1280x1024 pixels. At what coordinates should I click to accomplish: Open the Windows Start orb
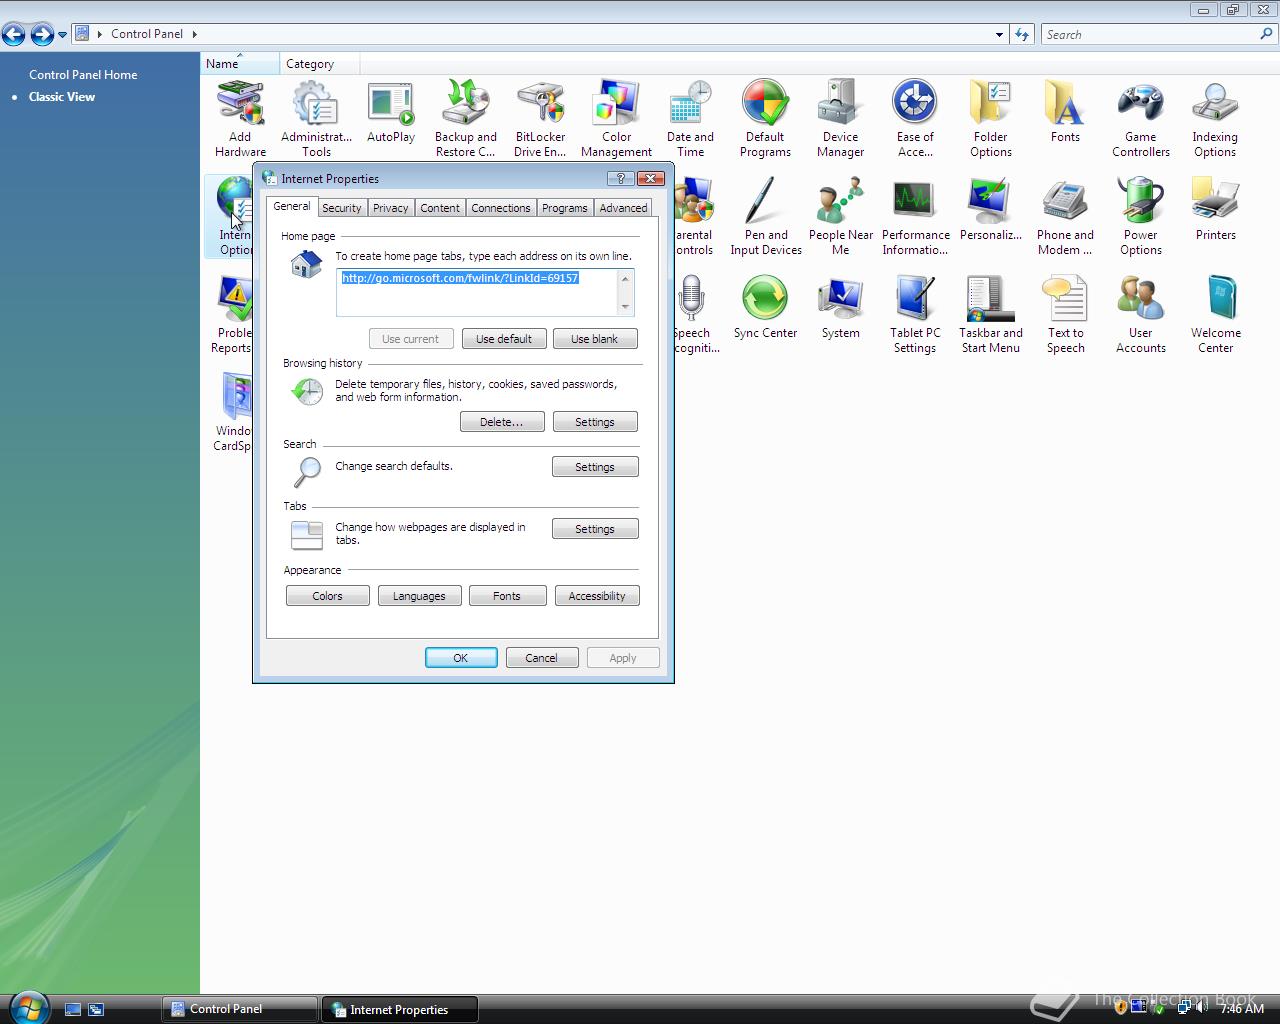[28, 1007]
